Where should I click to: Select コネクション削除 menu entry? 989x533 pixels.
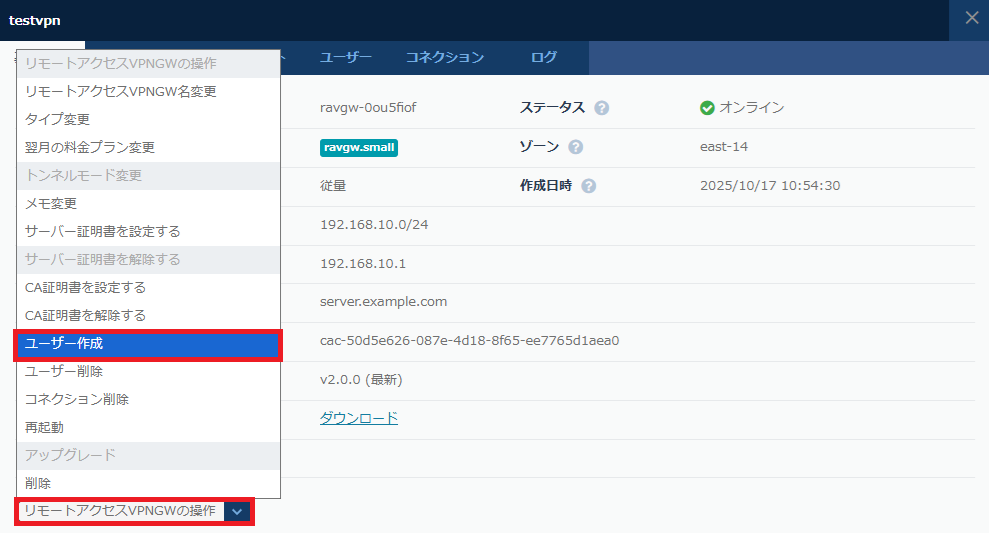tap(77, 399)
